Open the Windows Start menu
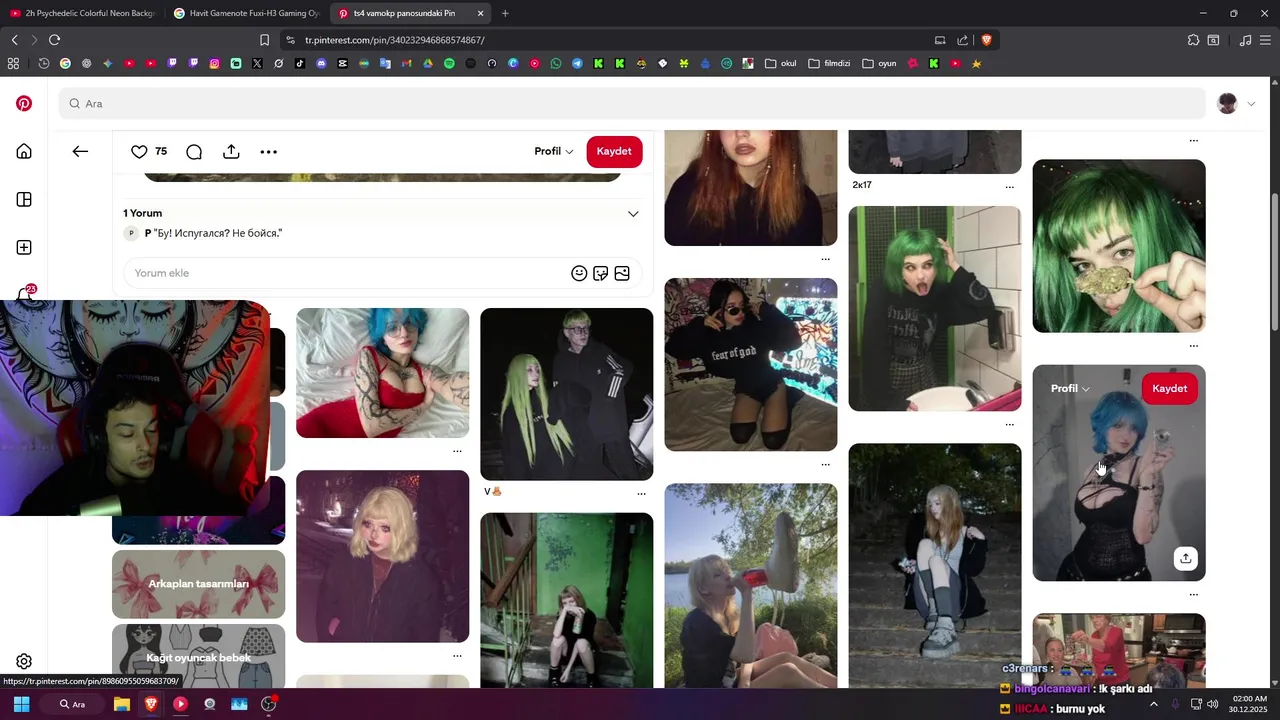Screen dimensions: 1280x720 pos(21,704)
